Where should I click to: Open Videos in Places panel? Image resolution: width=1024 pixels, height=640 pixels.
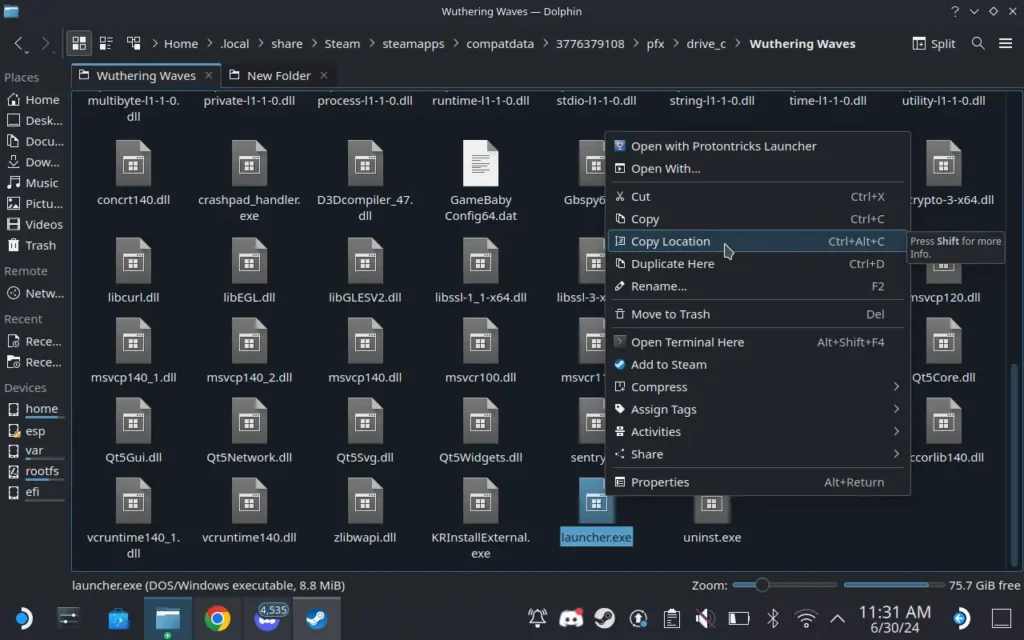coord(34,225)
